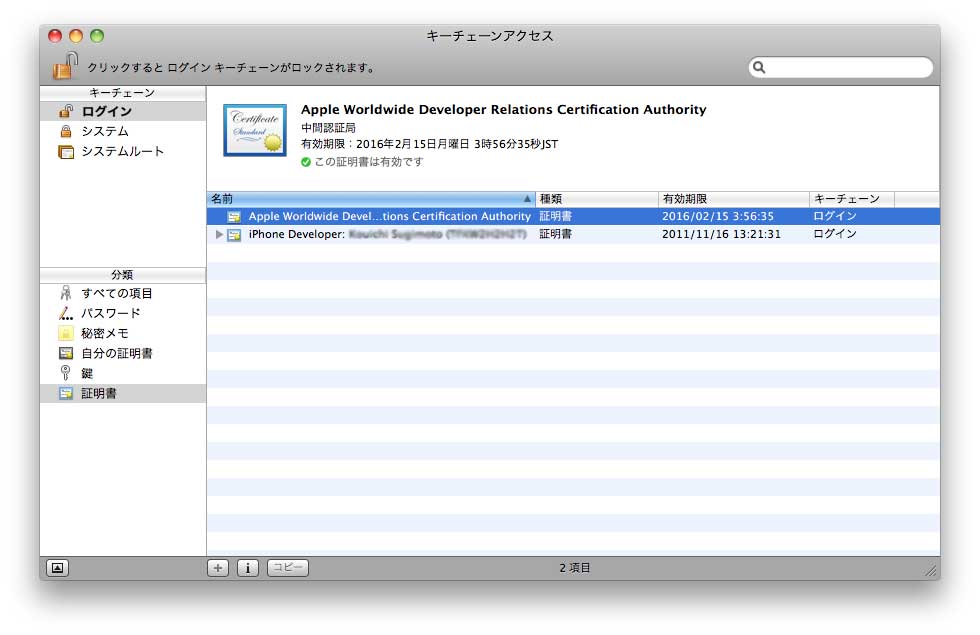This screenshot has height=635, width=980.
Task: Click the plus button to add item
Action: pyautogui.click(x=218, y=568)
